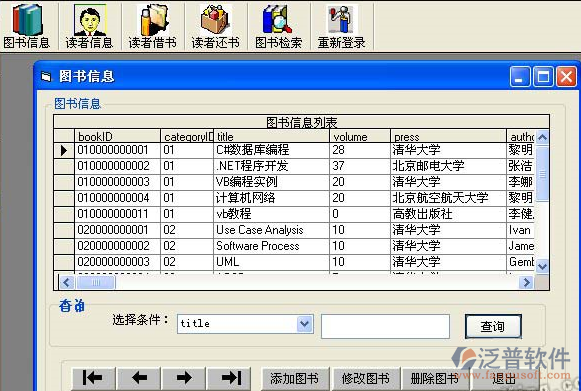Click the table vertical scrollbar down arrow

pyautogui.click(x=542, y=266)
